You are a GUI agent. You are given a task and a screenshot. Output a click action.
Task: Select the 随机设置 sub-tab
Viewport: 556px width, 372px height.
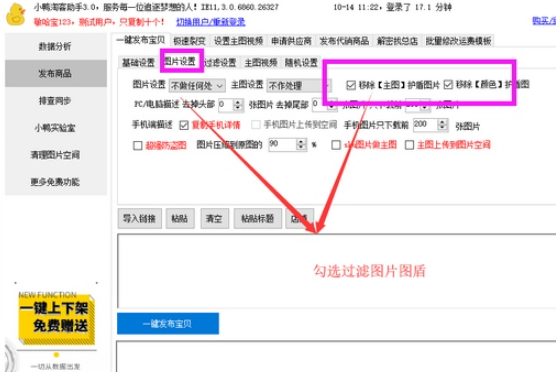(x=301, y=63)
